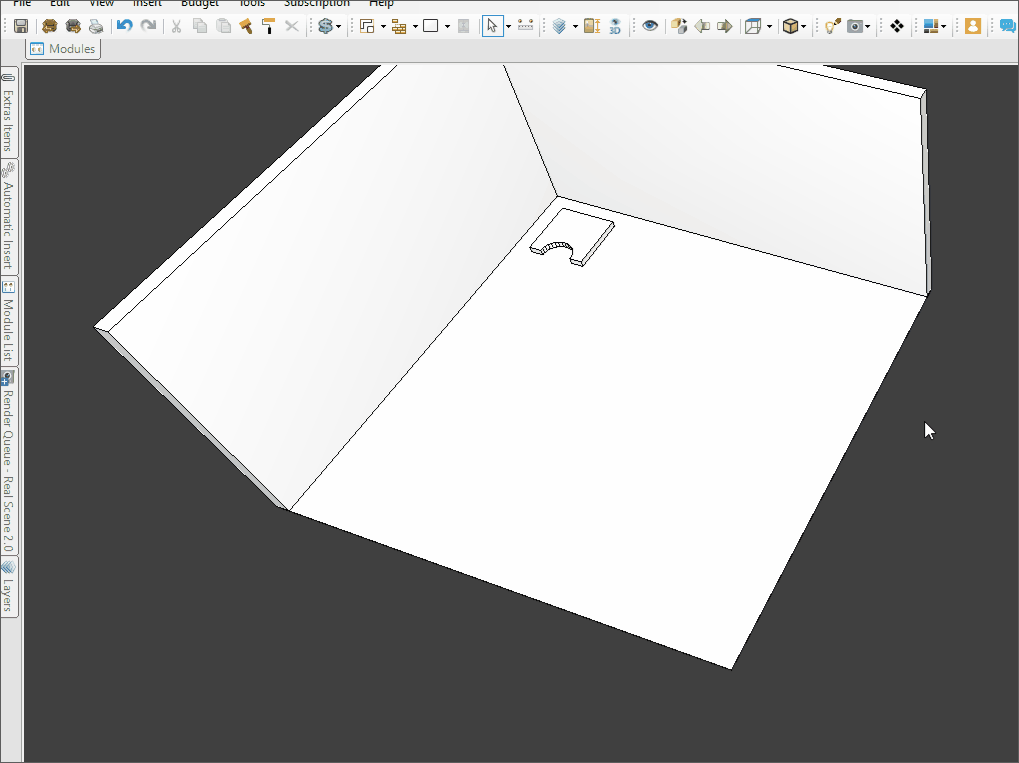Open the Module List side panel
The image size is (1019, 763).
click(8, 321)
